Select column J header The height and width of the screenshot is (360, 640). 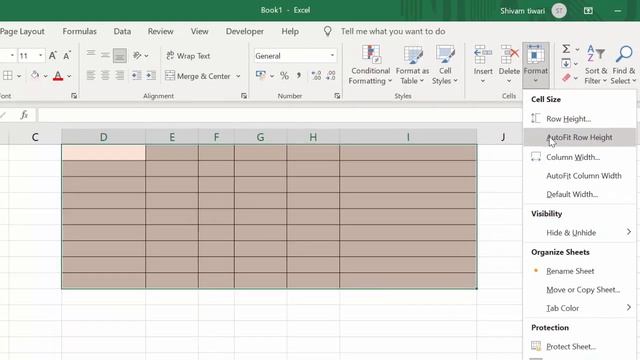(x=503, y=137)
